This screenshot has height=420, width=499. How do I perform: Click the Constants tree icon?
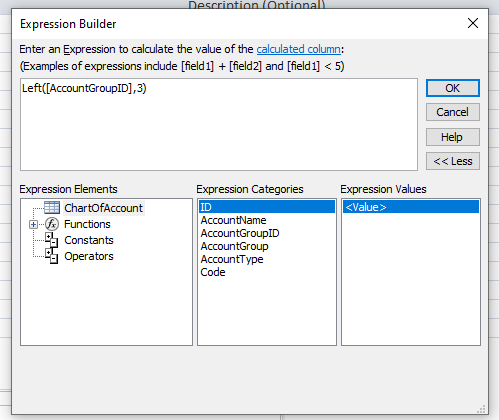coord(52,240)
